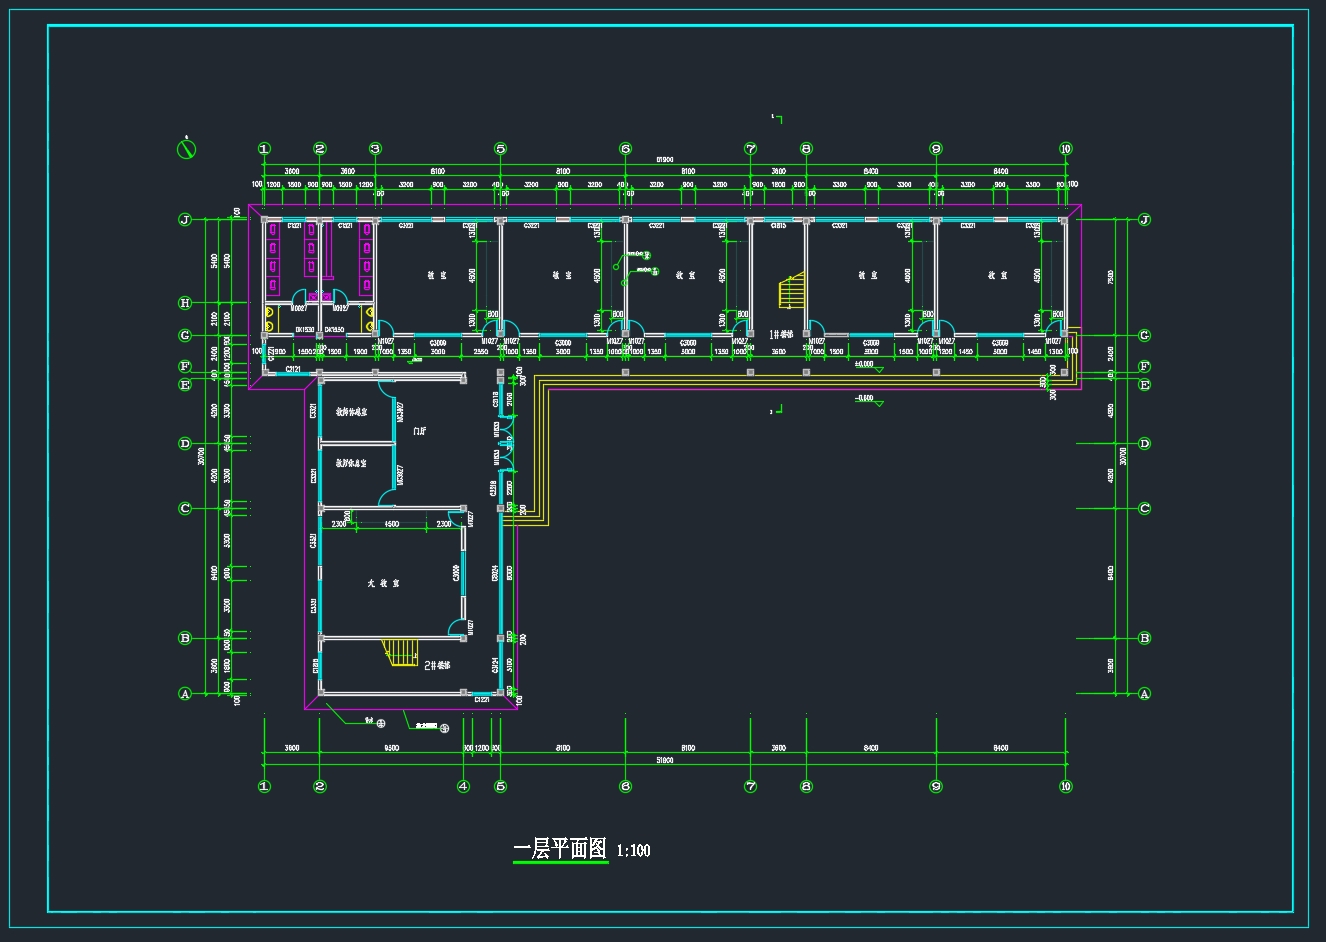The image size is (1326, 942).
Task: Click the 7500 dimension on right side
Action: (1110, 276)
